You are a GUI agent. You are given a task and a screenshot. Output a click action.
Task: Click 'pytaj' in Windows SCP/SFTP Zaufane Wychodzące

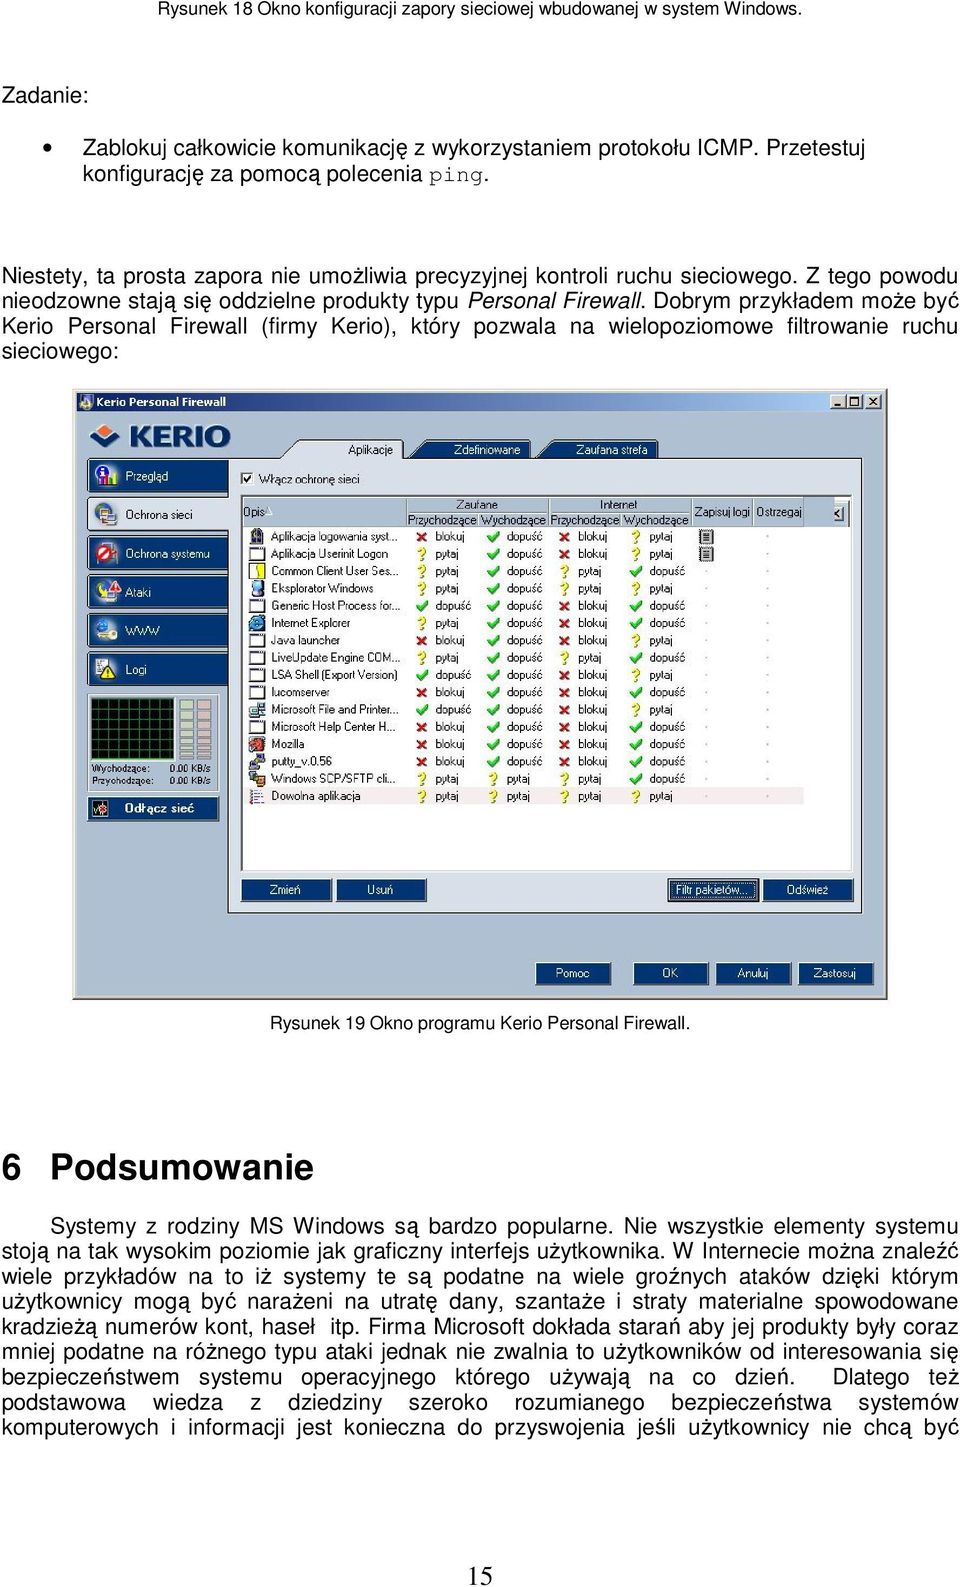[x=518, y=779]
